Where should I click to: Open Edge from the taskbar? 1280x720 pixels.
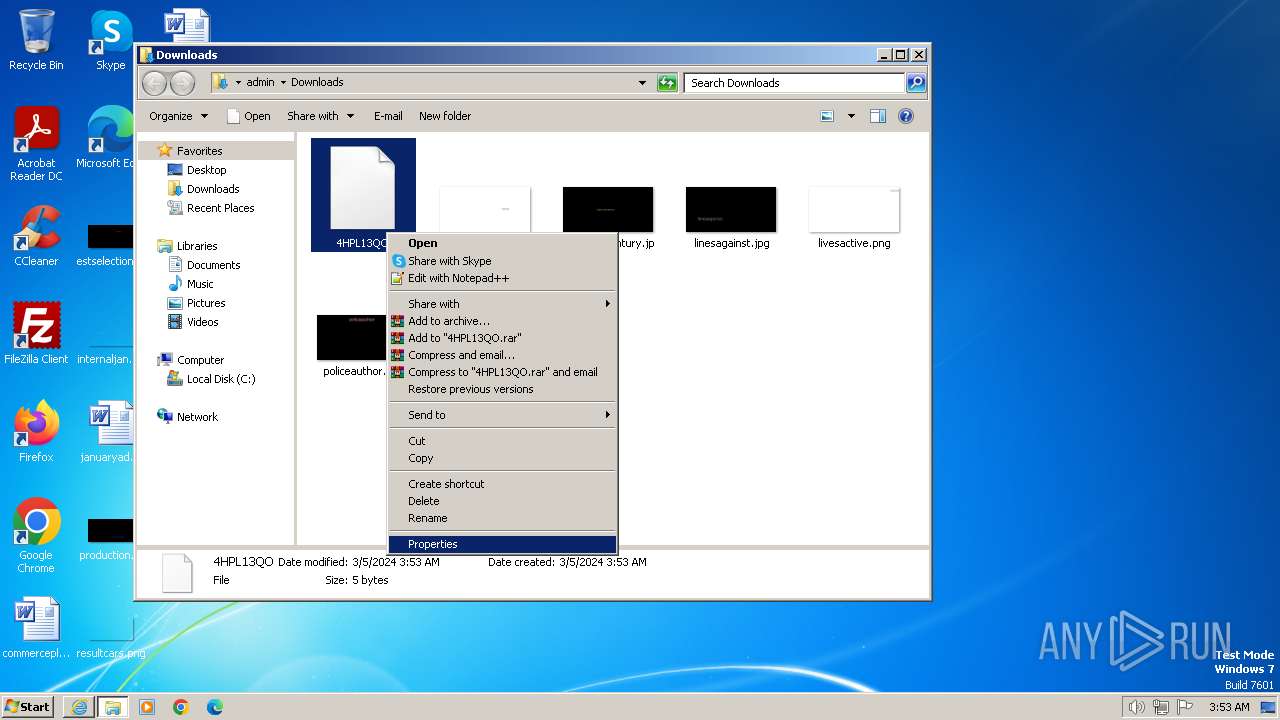[x=215, y=707]
